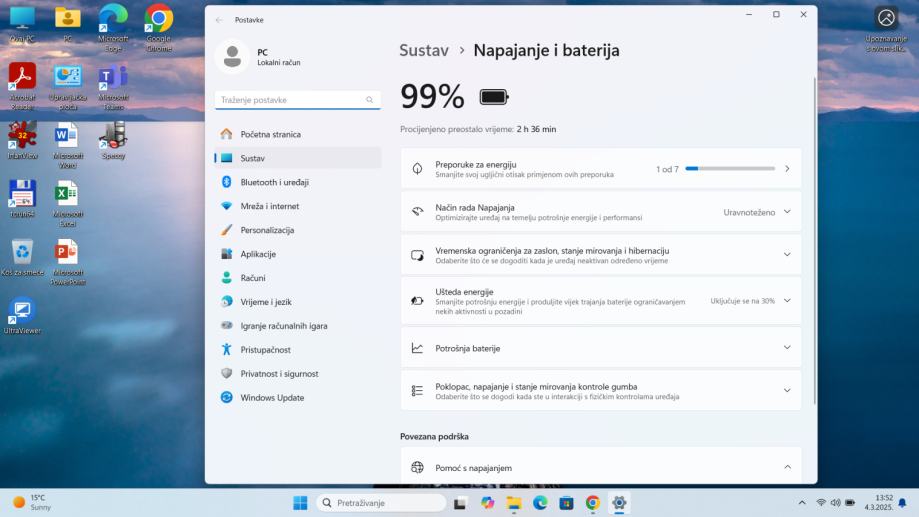Image resolution: width=919 pixels, height=517 pixels.
Task: Open File Explorer from the taskbar
Action: [x=514, y=503]
